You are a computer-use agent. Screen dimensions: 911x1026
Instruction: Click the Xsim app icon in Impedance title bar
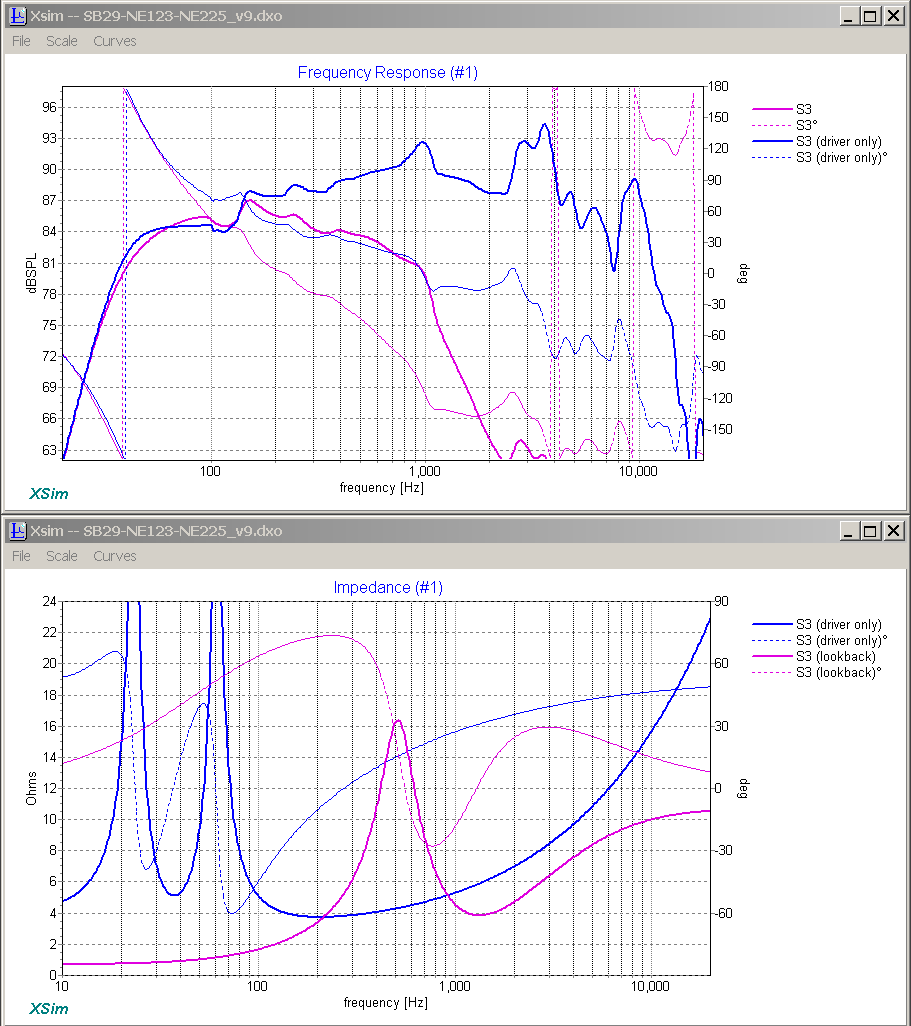pos(18,531)
